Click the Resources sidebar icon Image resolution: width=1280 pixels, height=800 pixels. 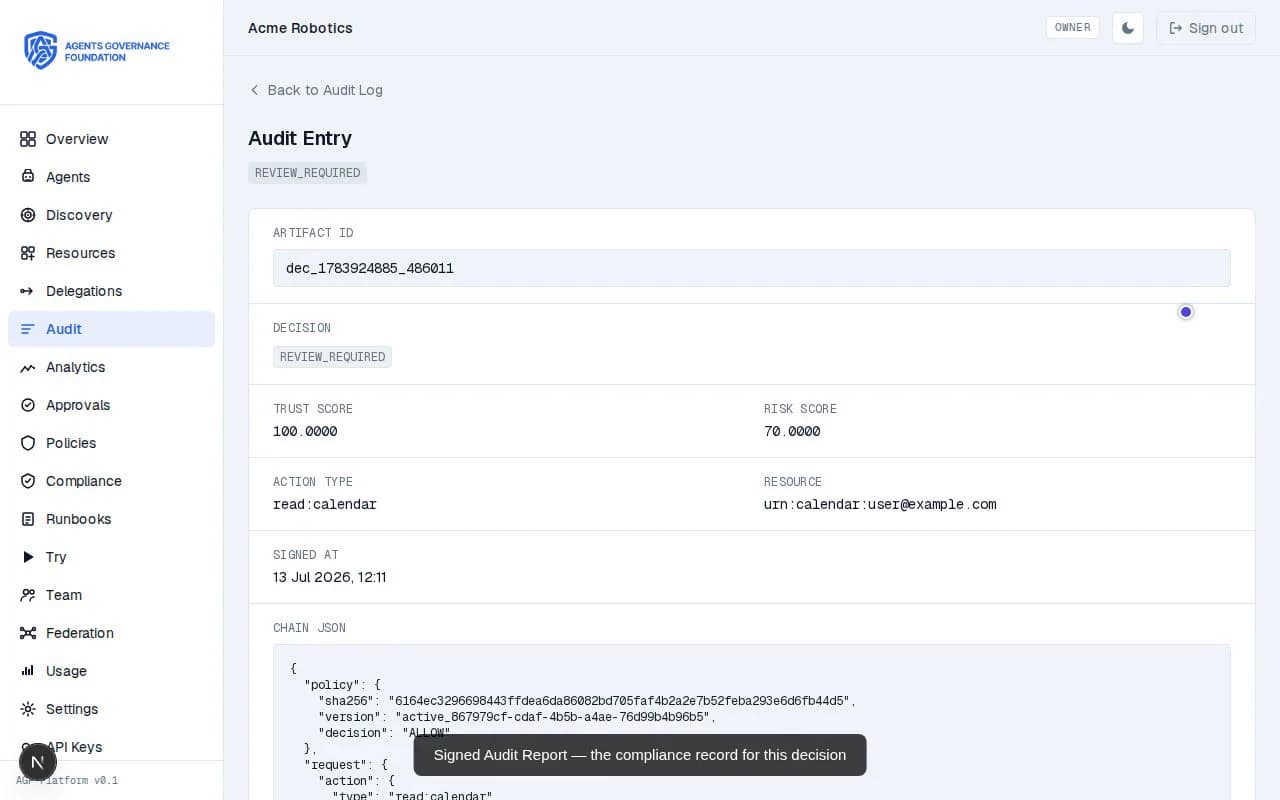click(x=28, y=253)
